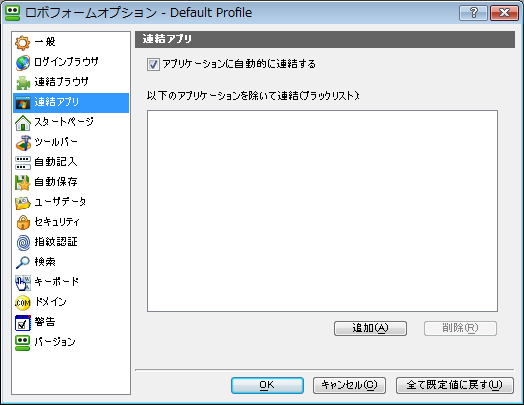The width and height of the screenshot is (524, 405).
Task: Click the スタートページ house icon
Action: pos(23,123)
